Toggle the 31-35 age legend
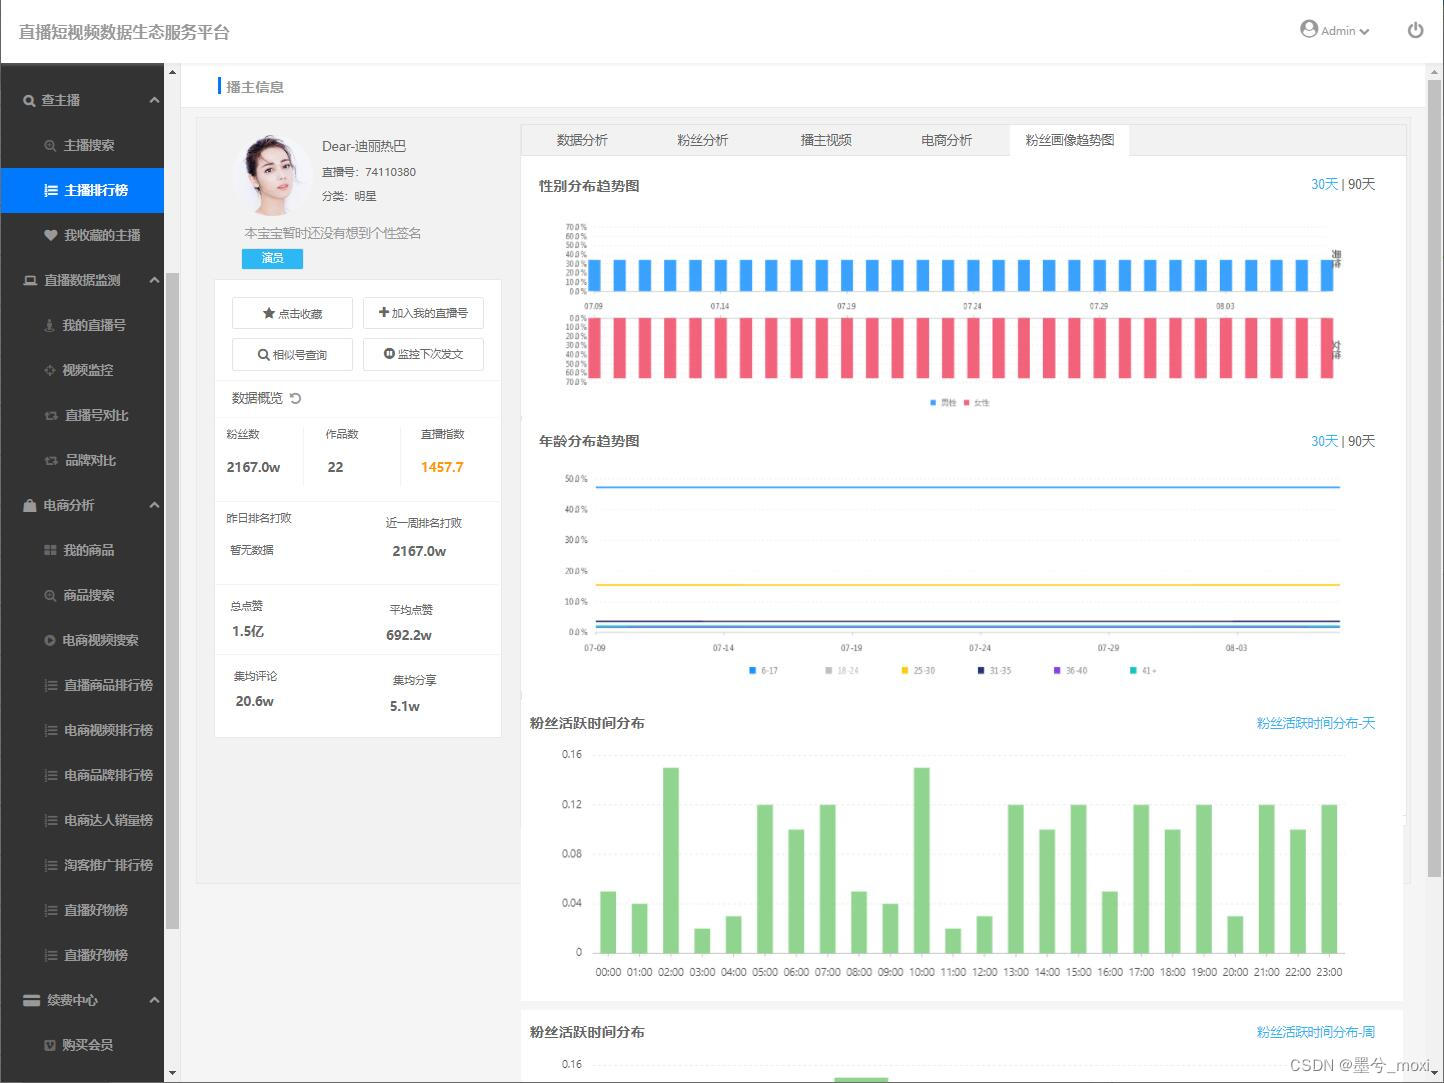 click(x=994, y=670)
